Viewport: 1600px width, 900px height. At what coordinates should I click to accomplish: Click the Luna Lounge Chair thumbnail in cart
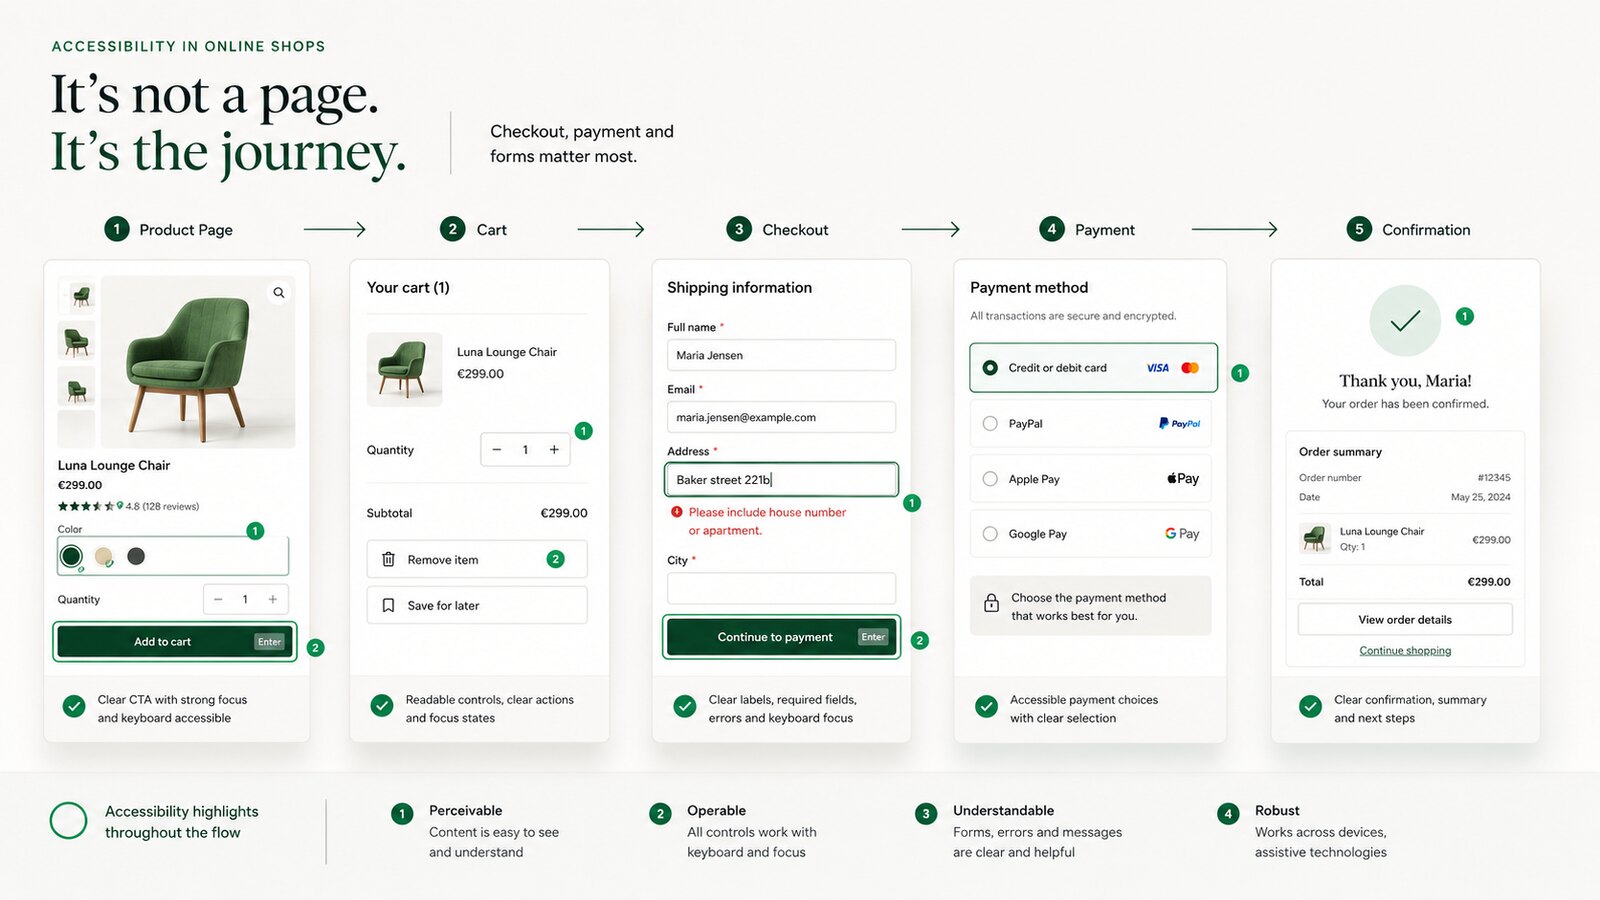(x=404, y=369)
